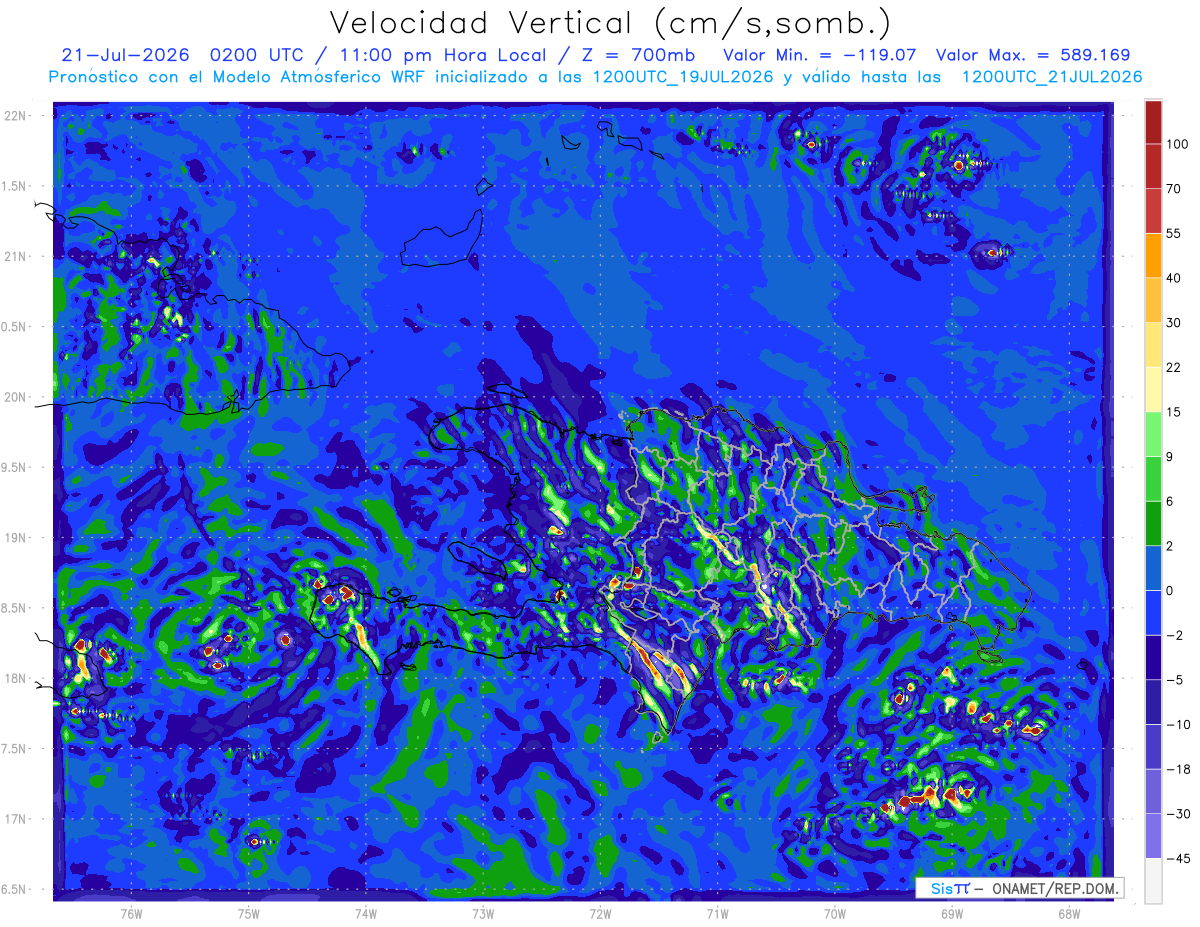
Task: Click the "Valor Min. = -119.07" text
Action: pos(819,55)
